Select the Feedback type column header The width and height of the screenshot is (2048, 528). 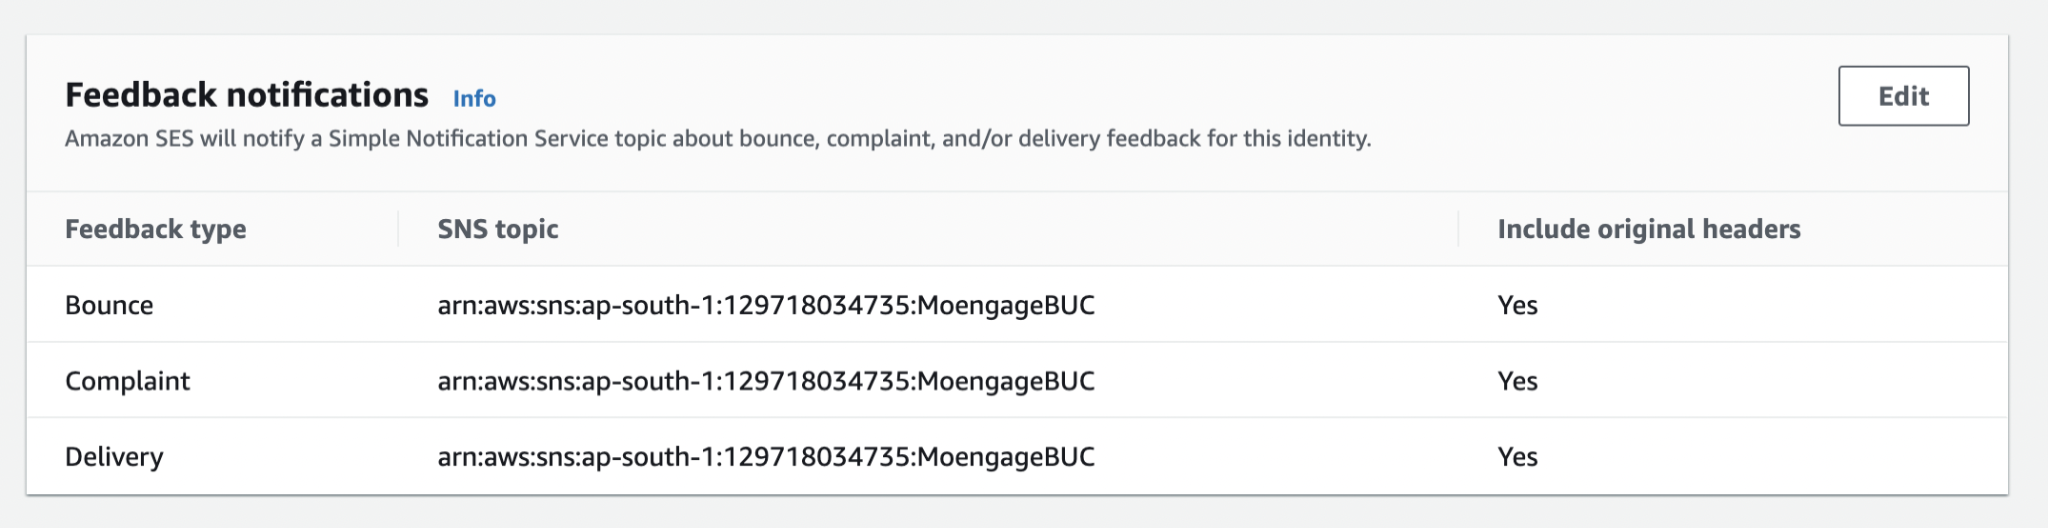point(155,229)
